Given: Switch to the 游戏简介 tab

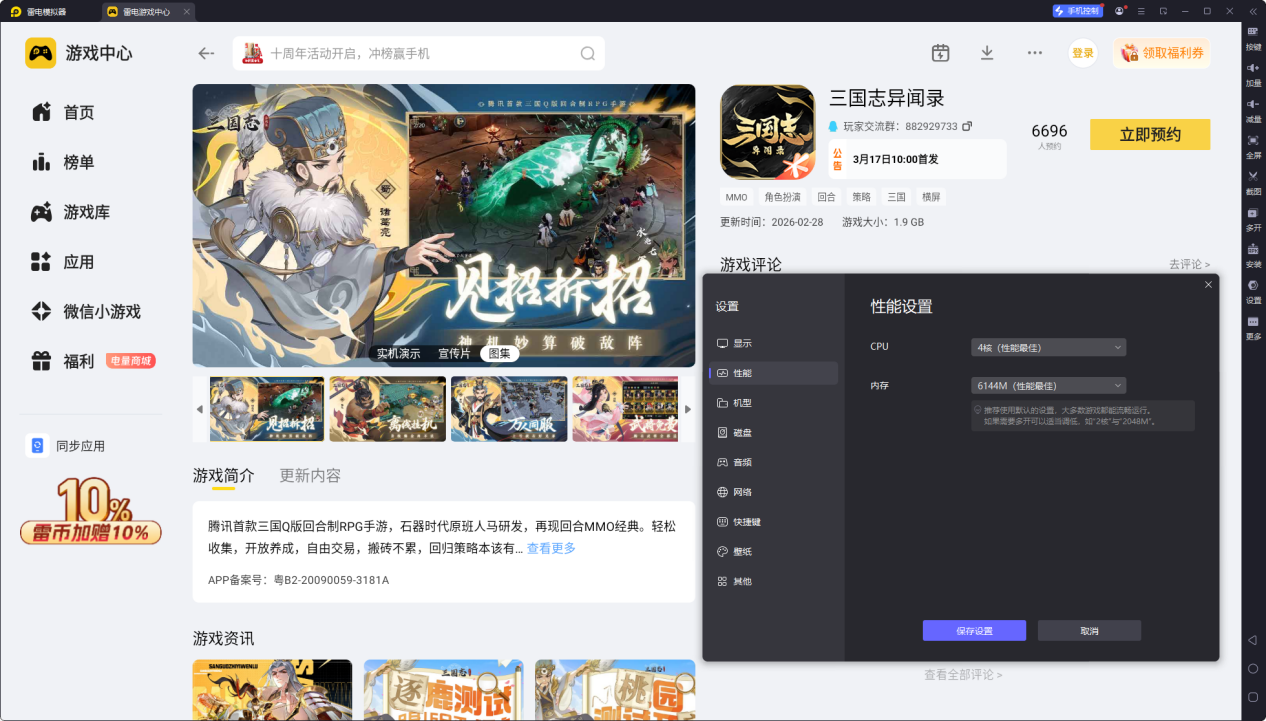Looking at the screenshot, I should pyautogui.click(x=223, y=475).
